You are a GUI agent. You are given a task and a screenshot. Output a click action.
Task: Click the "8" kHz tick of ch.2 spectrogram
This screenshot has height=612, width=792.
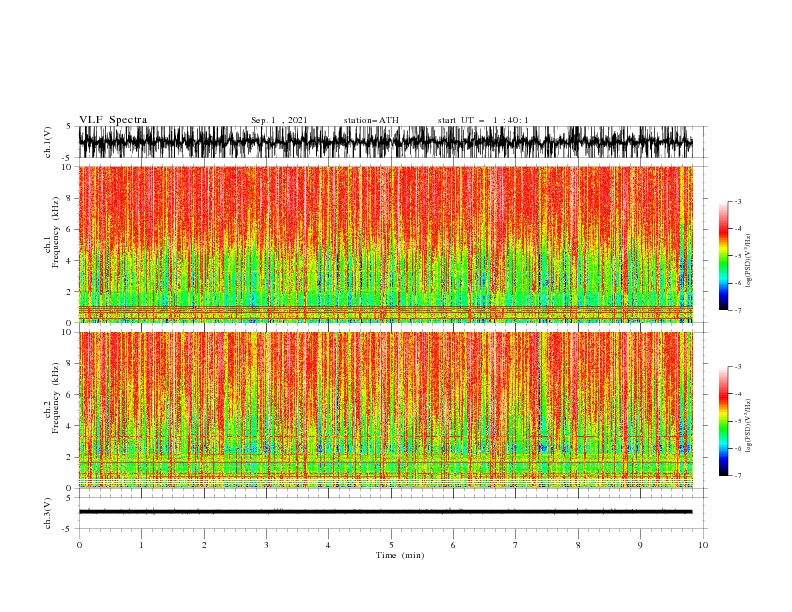[70, 364]
